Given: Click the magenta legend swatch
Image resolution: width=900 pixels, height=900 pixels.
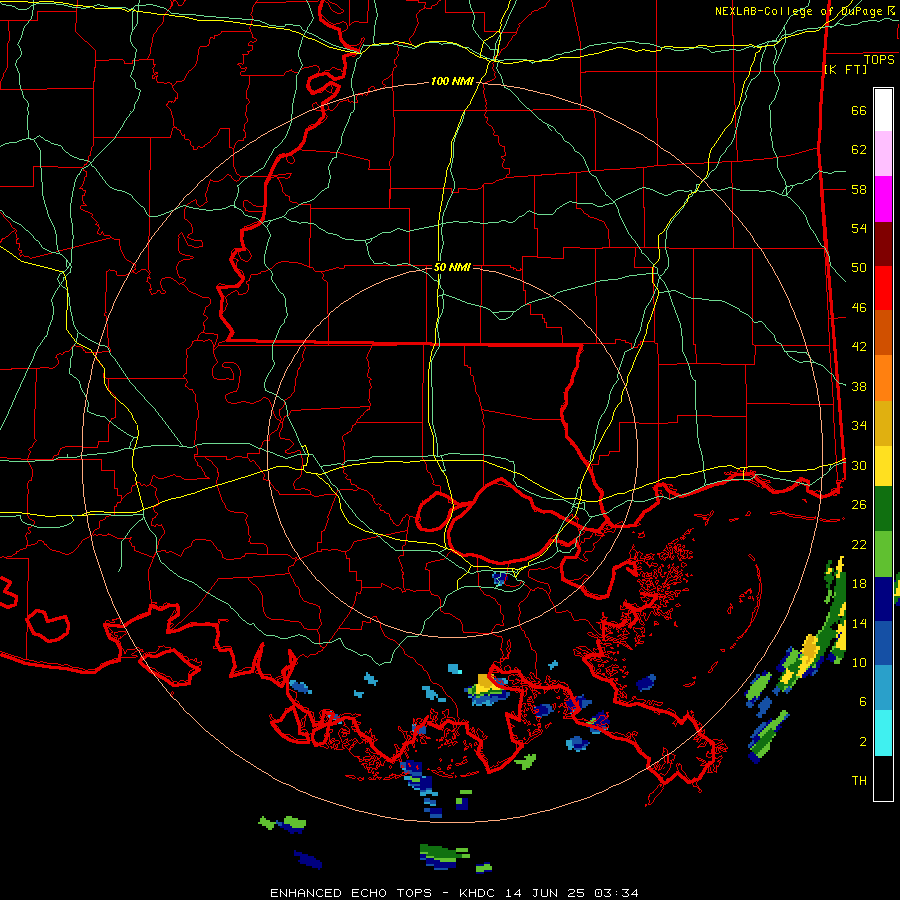Looking at the screenshot, I should [883, 199].
